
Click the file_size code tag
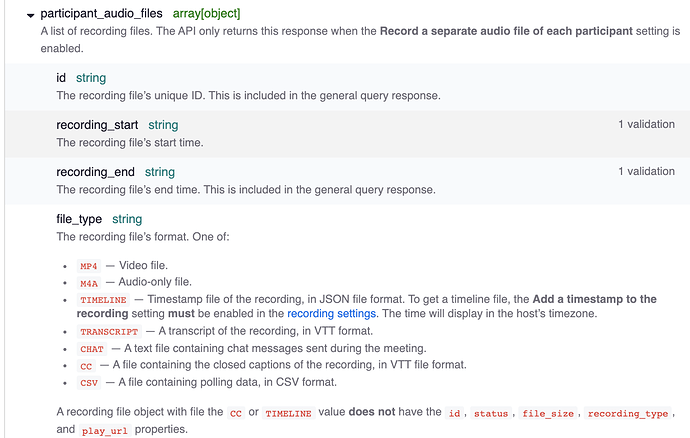548,413
